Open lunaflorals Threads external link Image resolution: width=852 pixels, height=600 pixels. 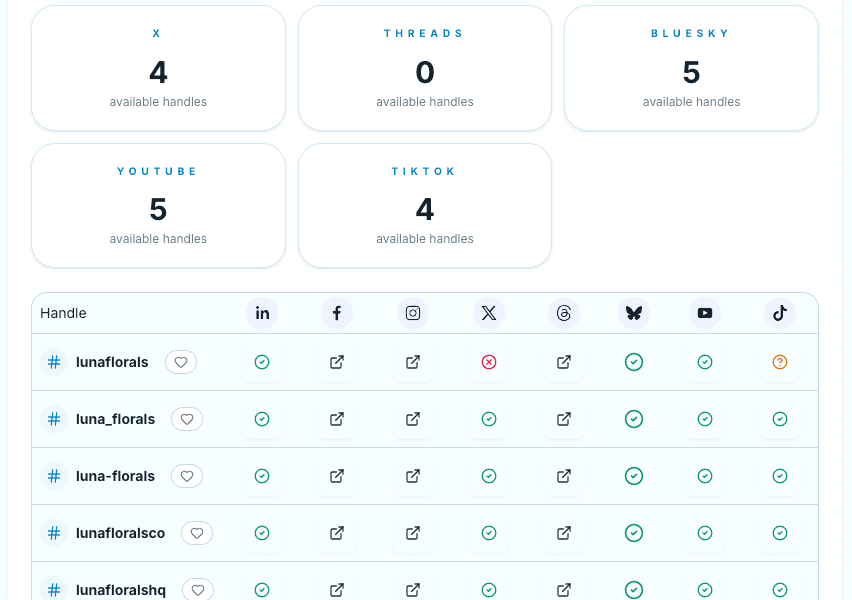[564, 362]
